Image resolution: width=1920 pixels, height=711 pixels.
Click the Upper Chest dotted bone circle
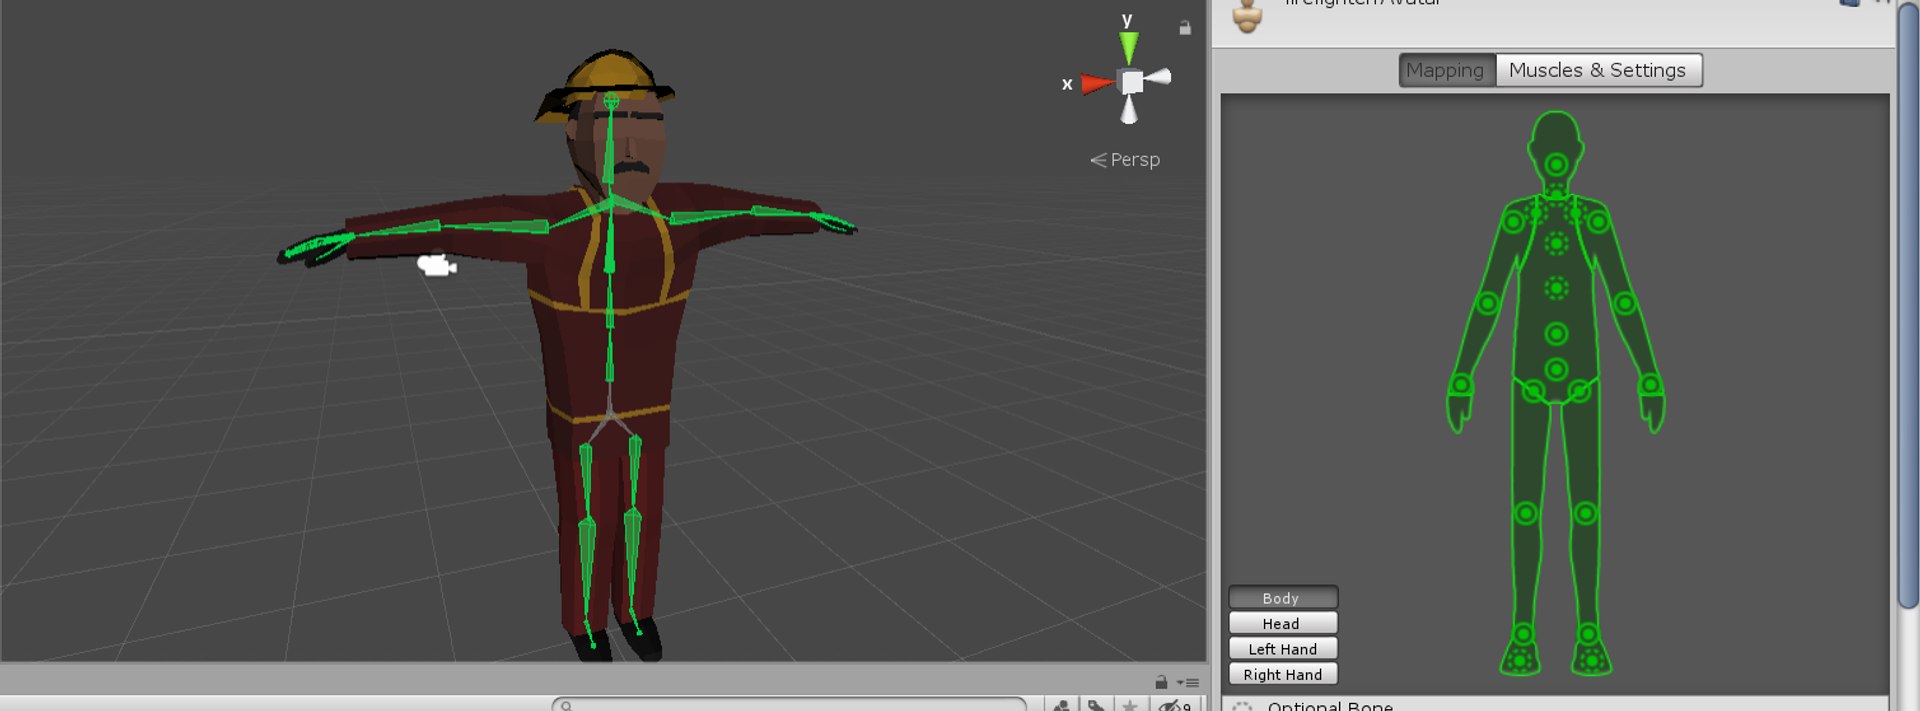[x=1556, y=243]
